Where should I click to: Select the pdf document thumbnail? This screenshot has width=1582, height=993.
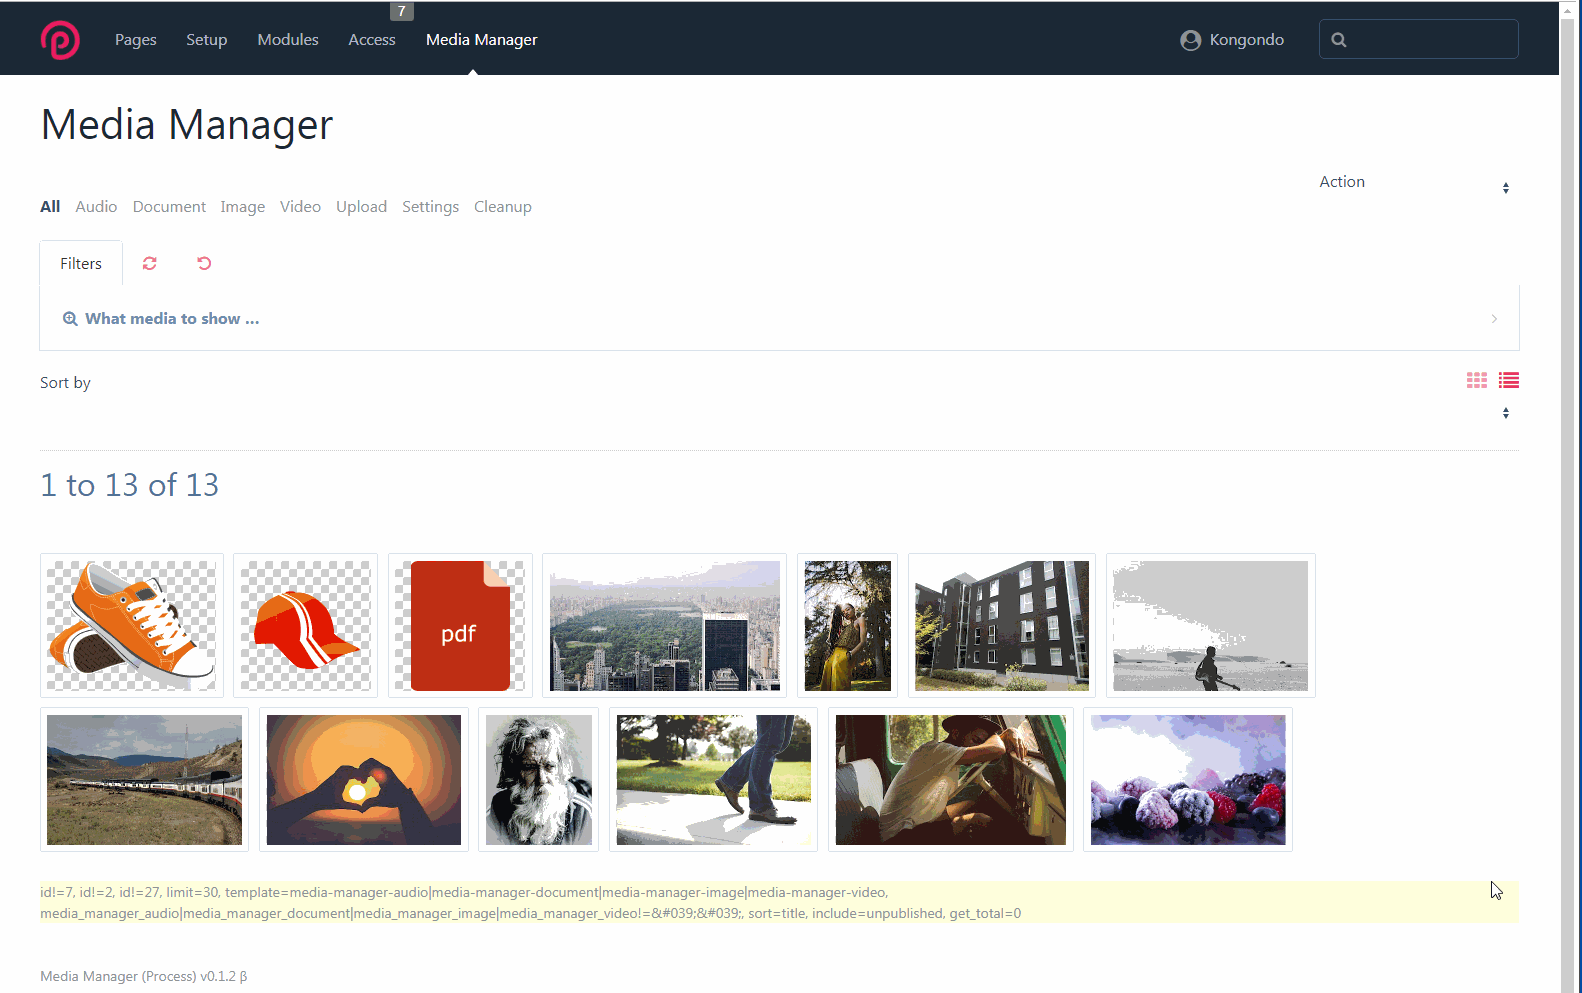pyautogui.click(x=460, y=626)
